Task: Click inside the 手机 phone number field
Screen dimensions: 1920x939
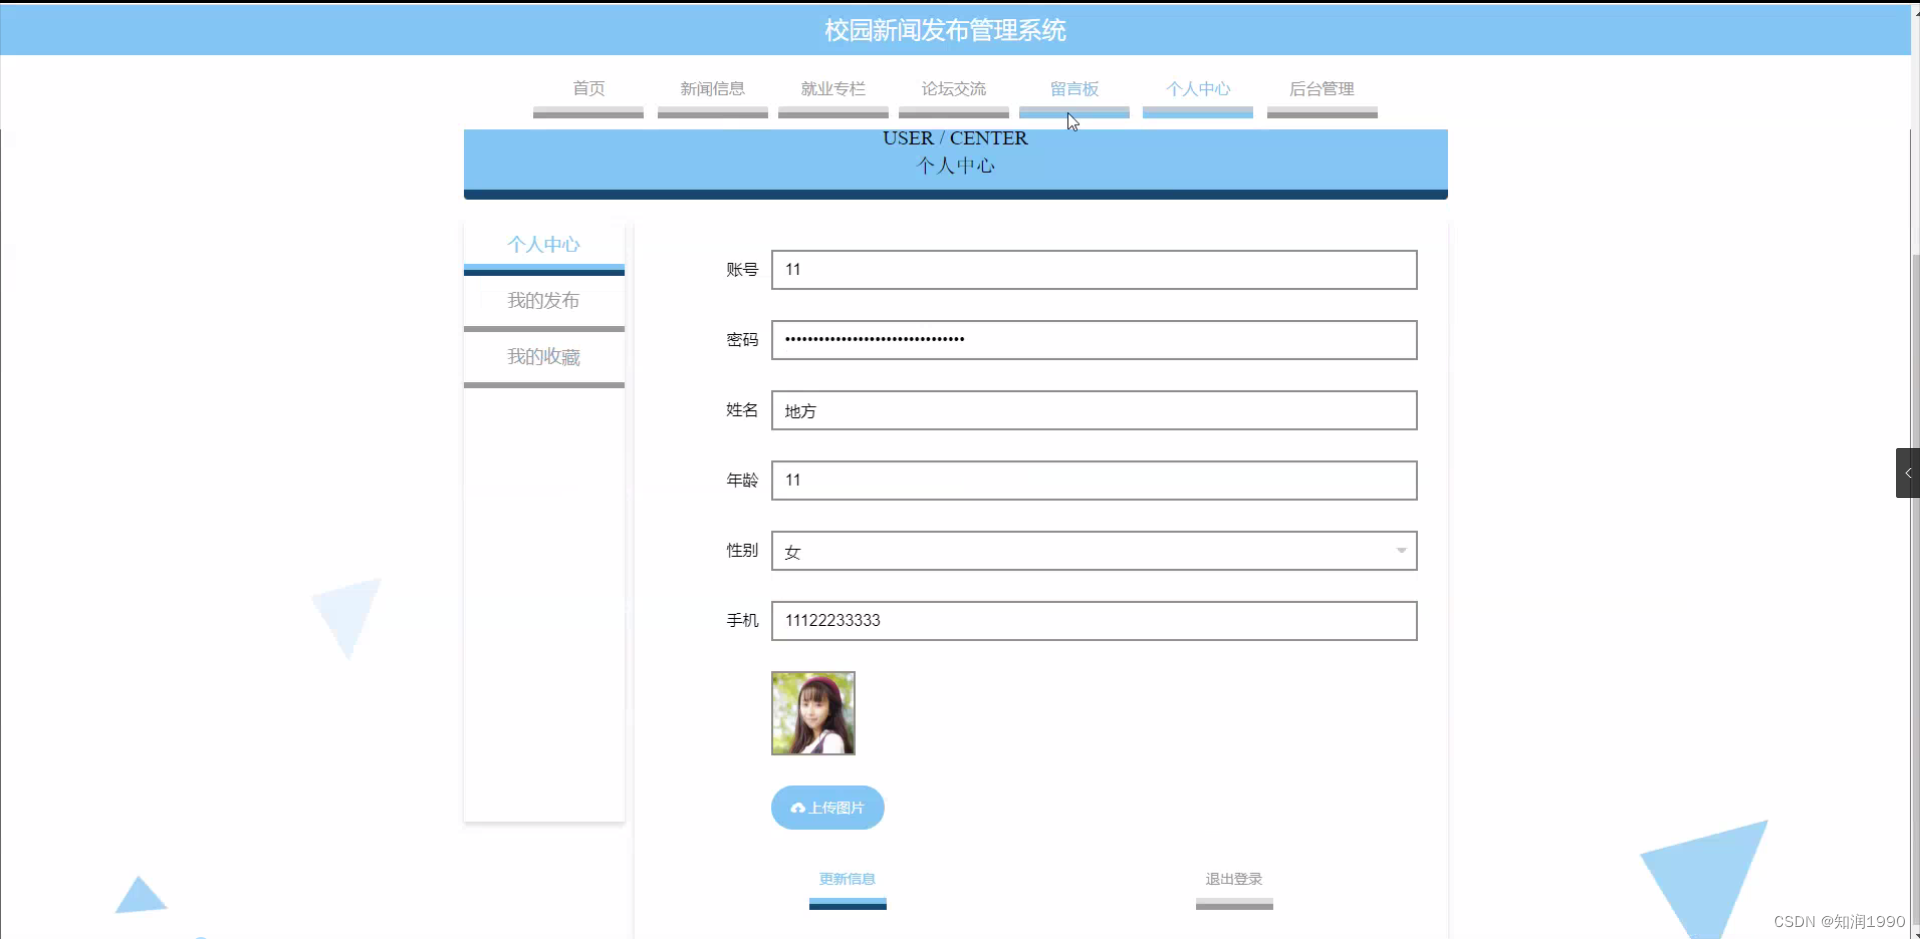Action: pyautogui.click(x=1093, y=620)
